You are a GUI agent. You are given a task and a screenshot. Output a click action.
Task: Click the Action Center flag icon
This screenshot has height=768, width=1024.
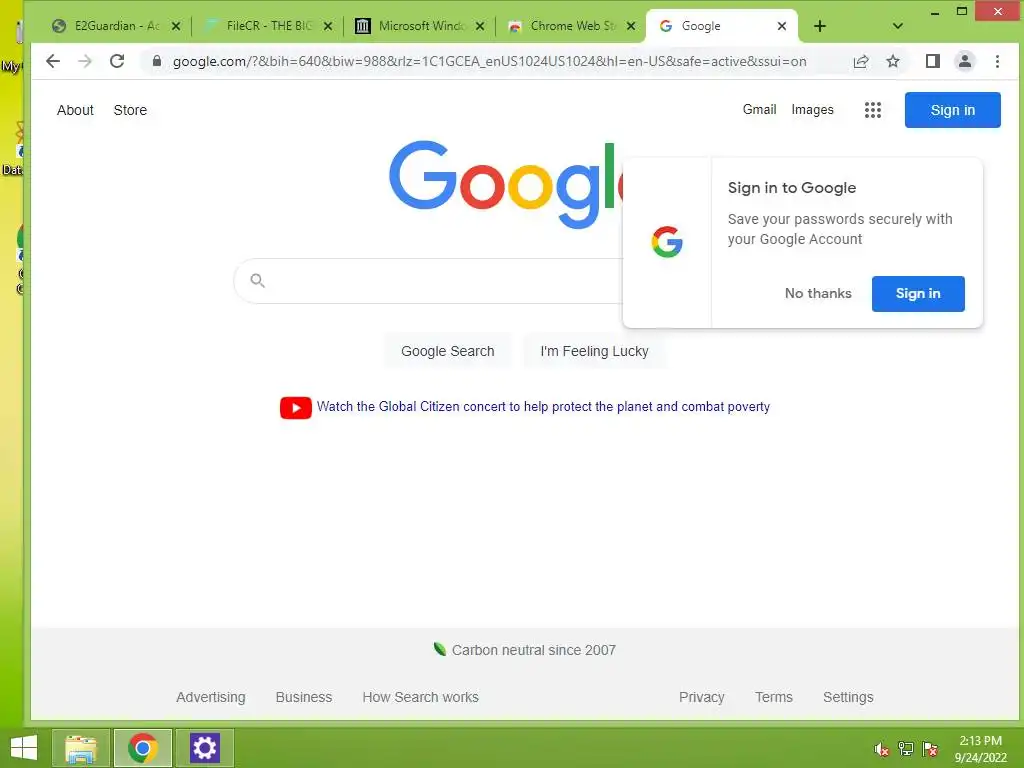(930, 749)
